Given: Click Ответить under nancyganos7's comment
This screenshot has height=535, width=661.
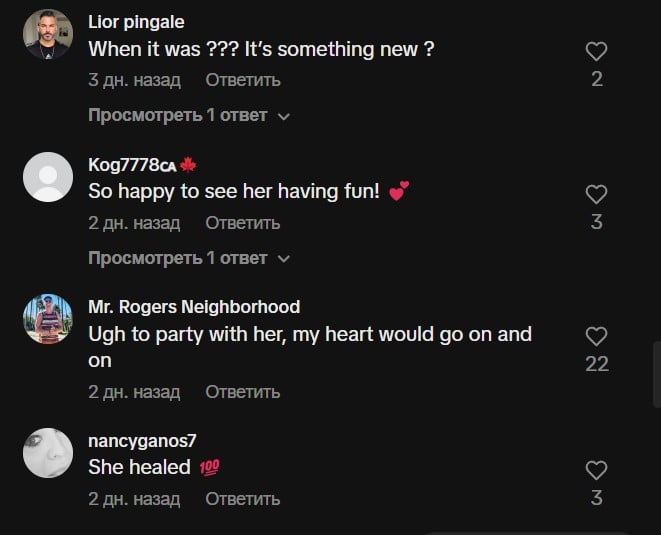Looking at the screenshot, I should [x=243, y=499].
